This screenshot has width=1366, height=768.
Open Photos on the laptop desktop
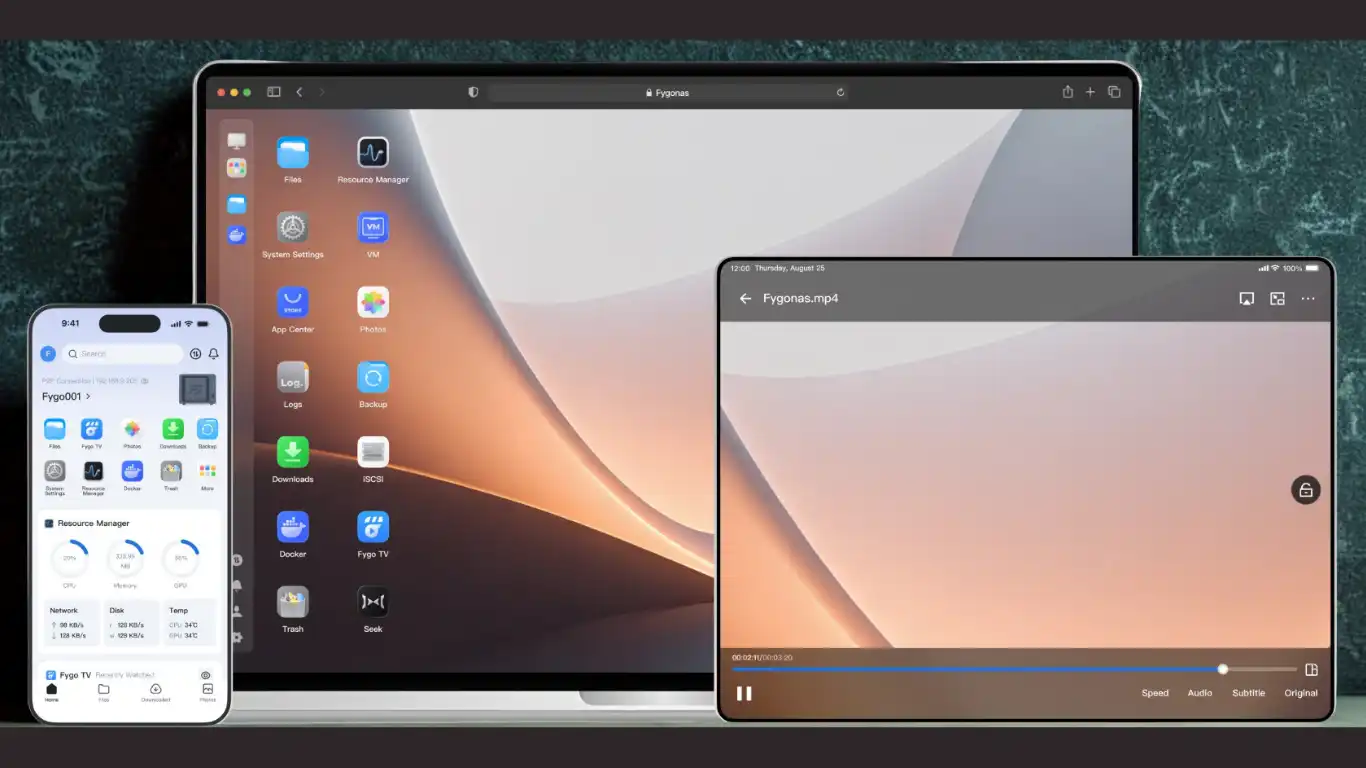[373, 303]
